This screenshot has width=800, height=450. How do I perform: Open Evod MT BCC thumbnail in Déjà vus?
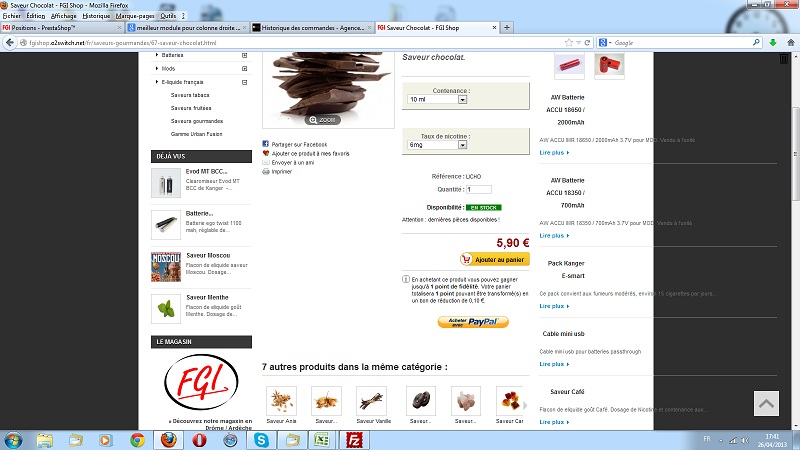click(x=166, y=183)
